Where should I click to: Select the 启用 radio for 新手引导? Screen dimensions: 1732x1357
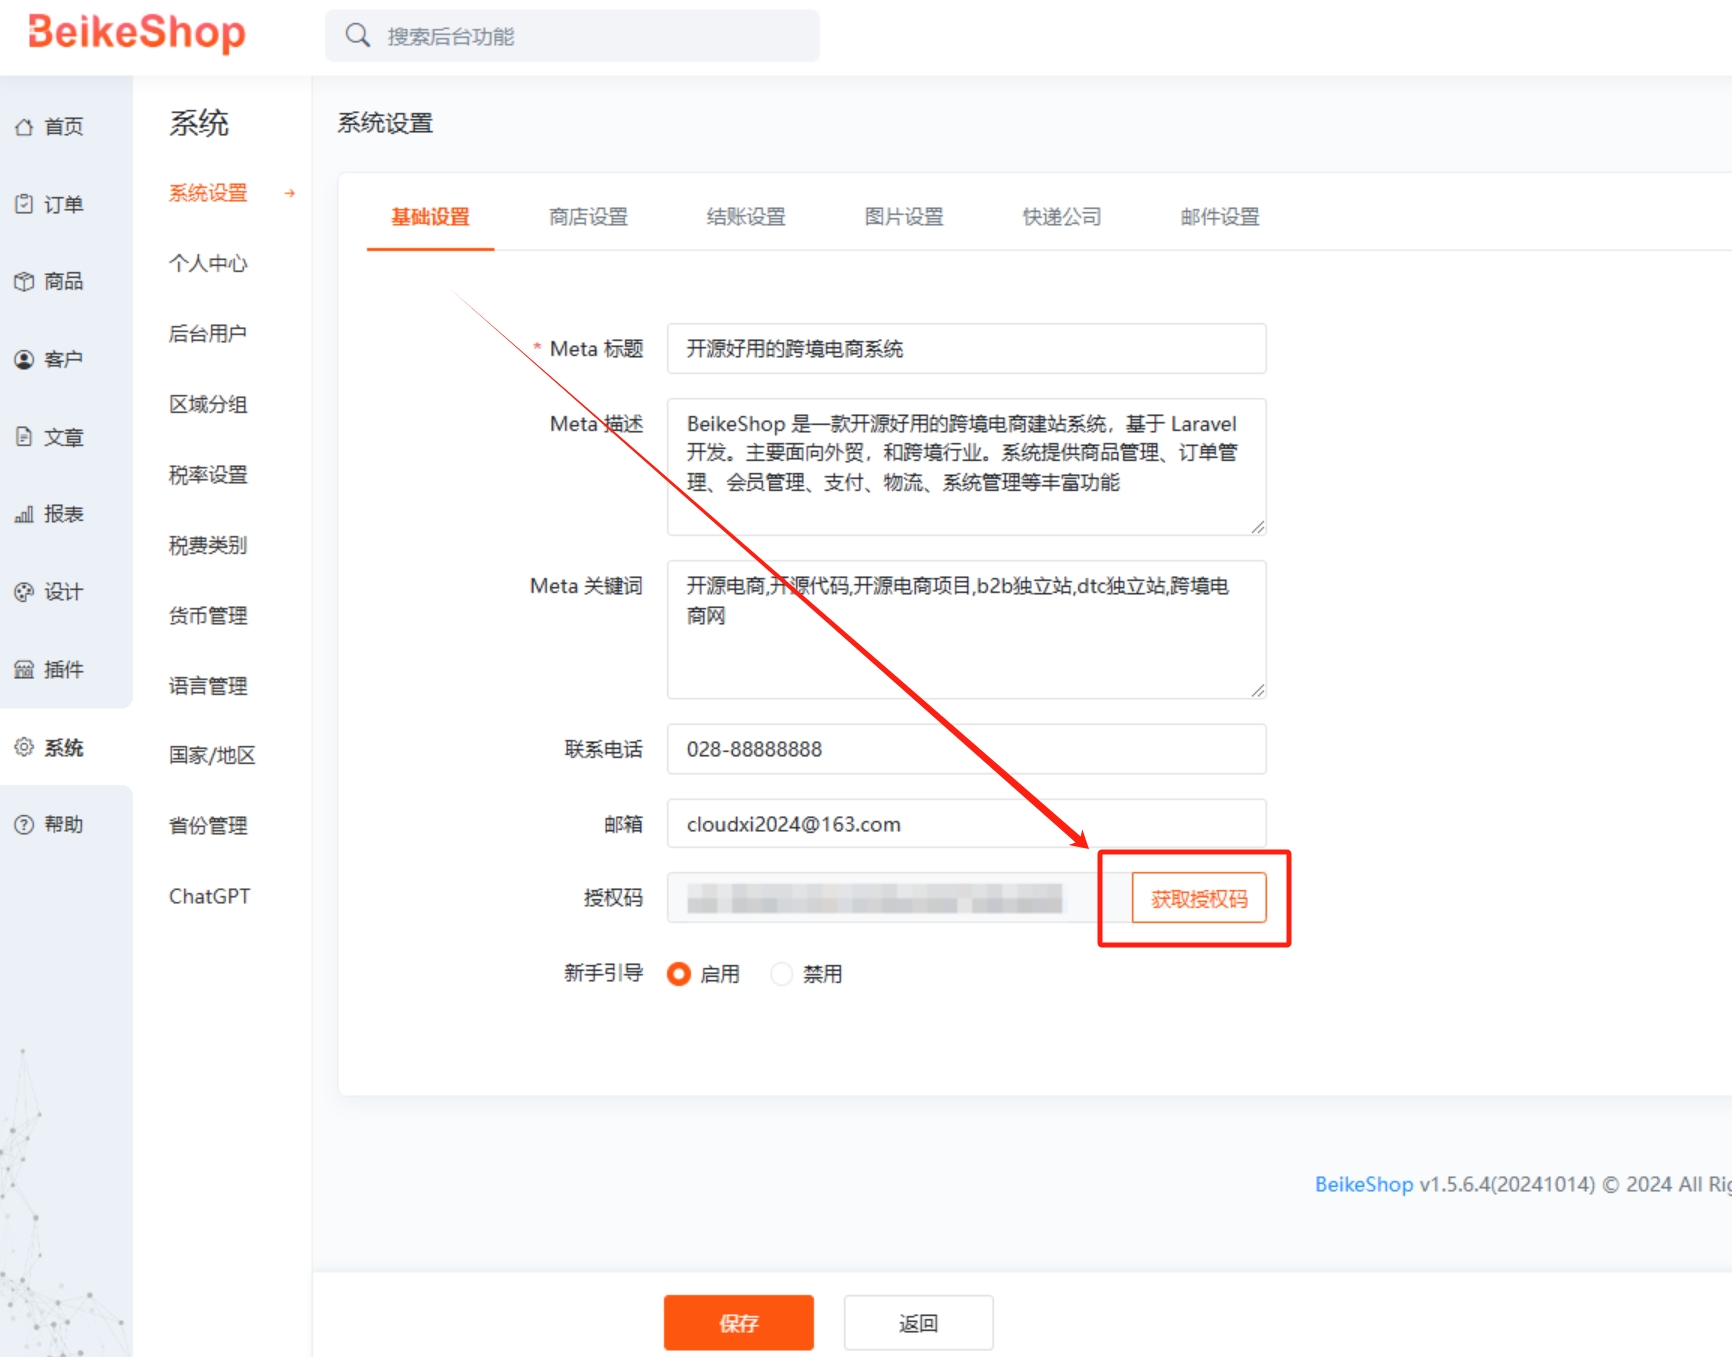679,974
